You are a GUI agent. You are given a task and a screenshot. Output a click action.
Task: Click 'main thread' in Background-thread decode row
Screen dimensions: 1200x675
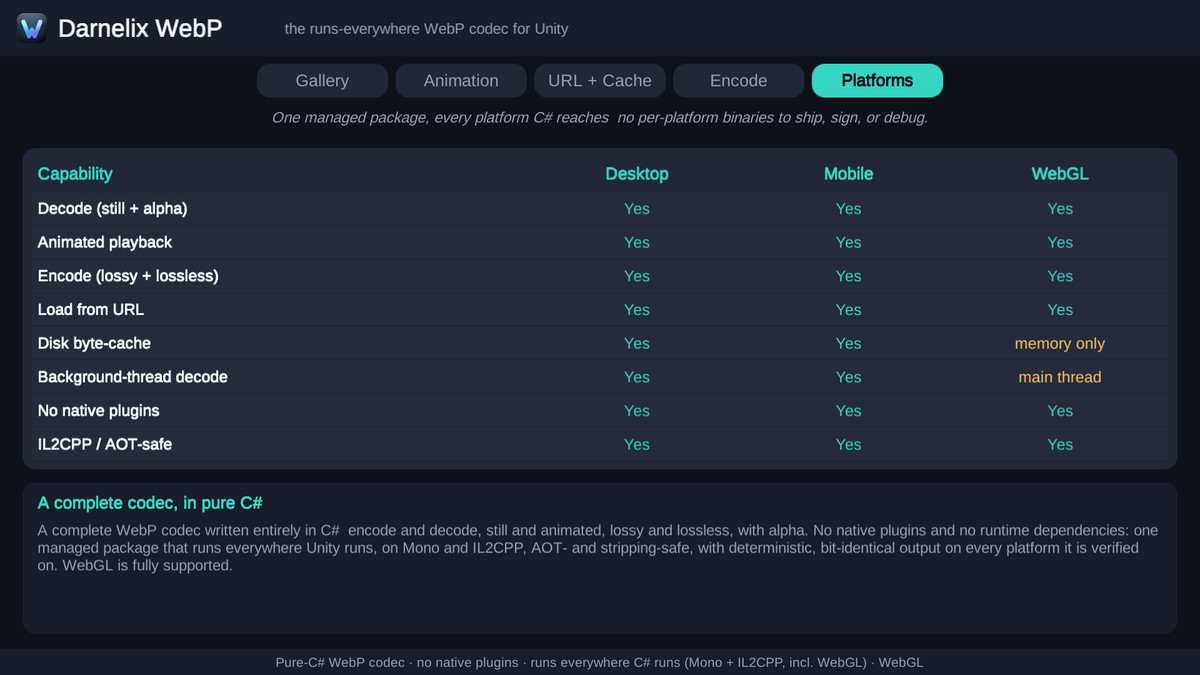click(1060, 377)
